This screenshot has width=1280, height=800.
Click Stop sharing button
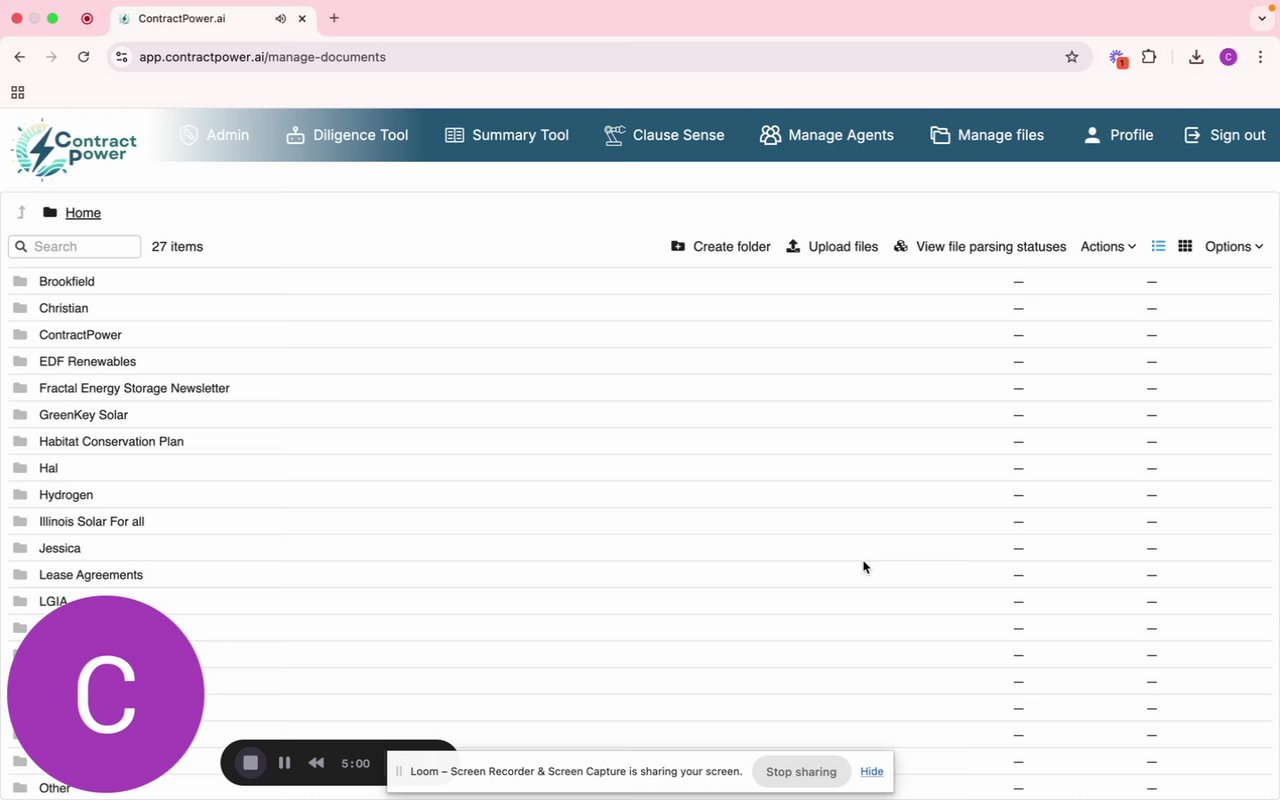tap(801, 772)
